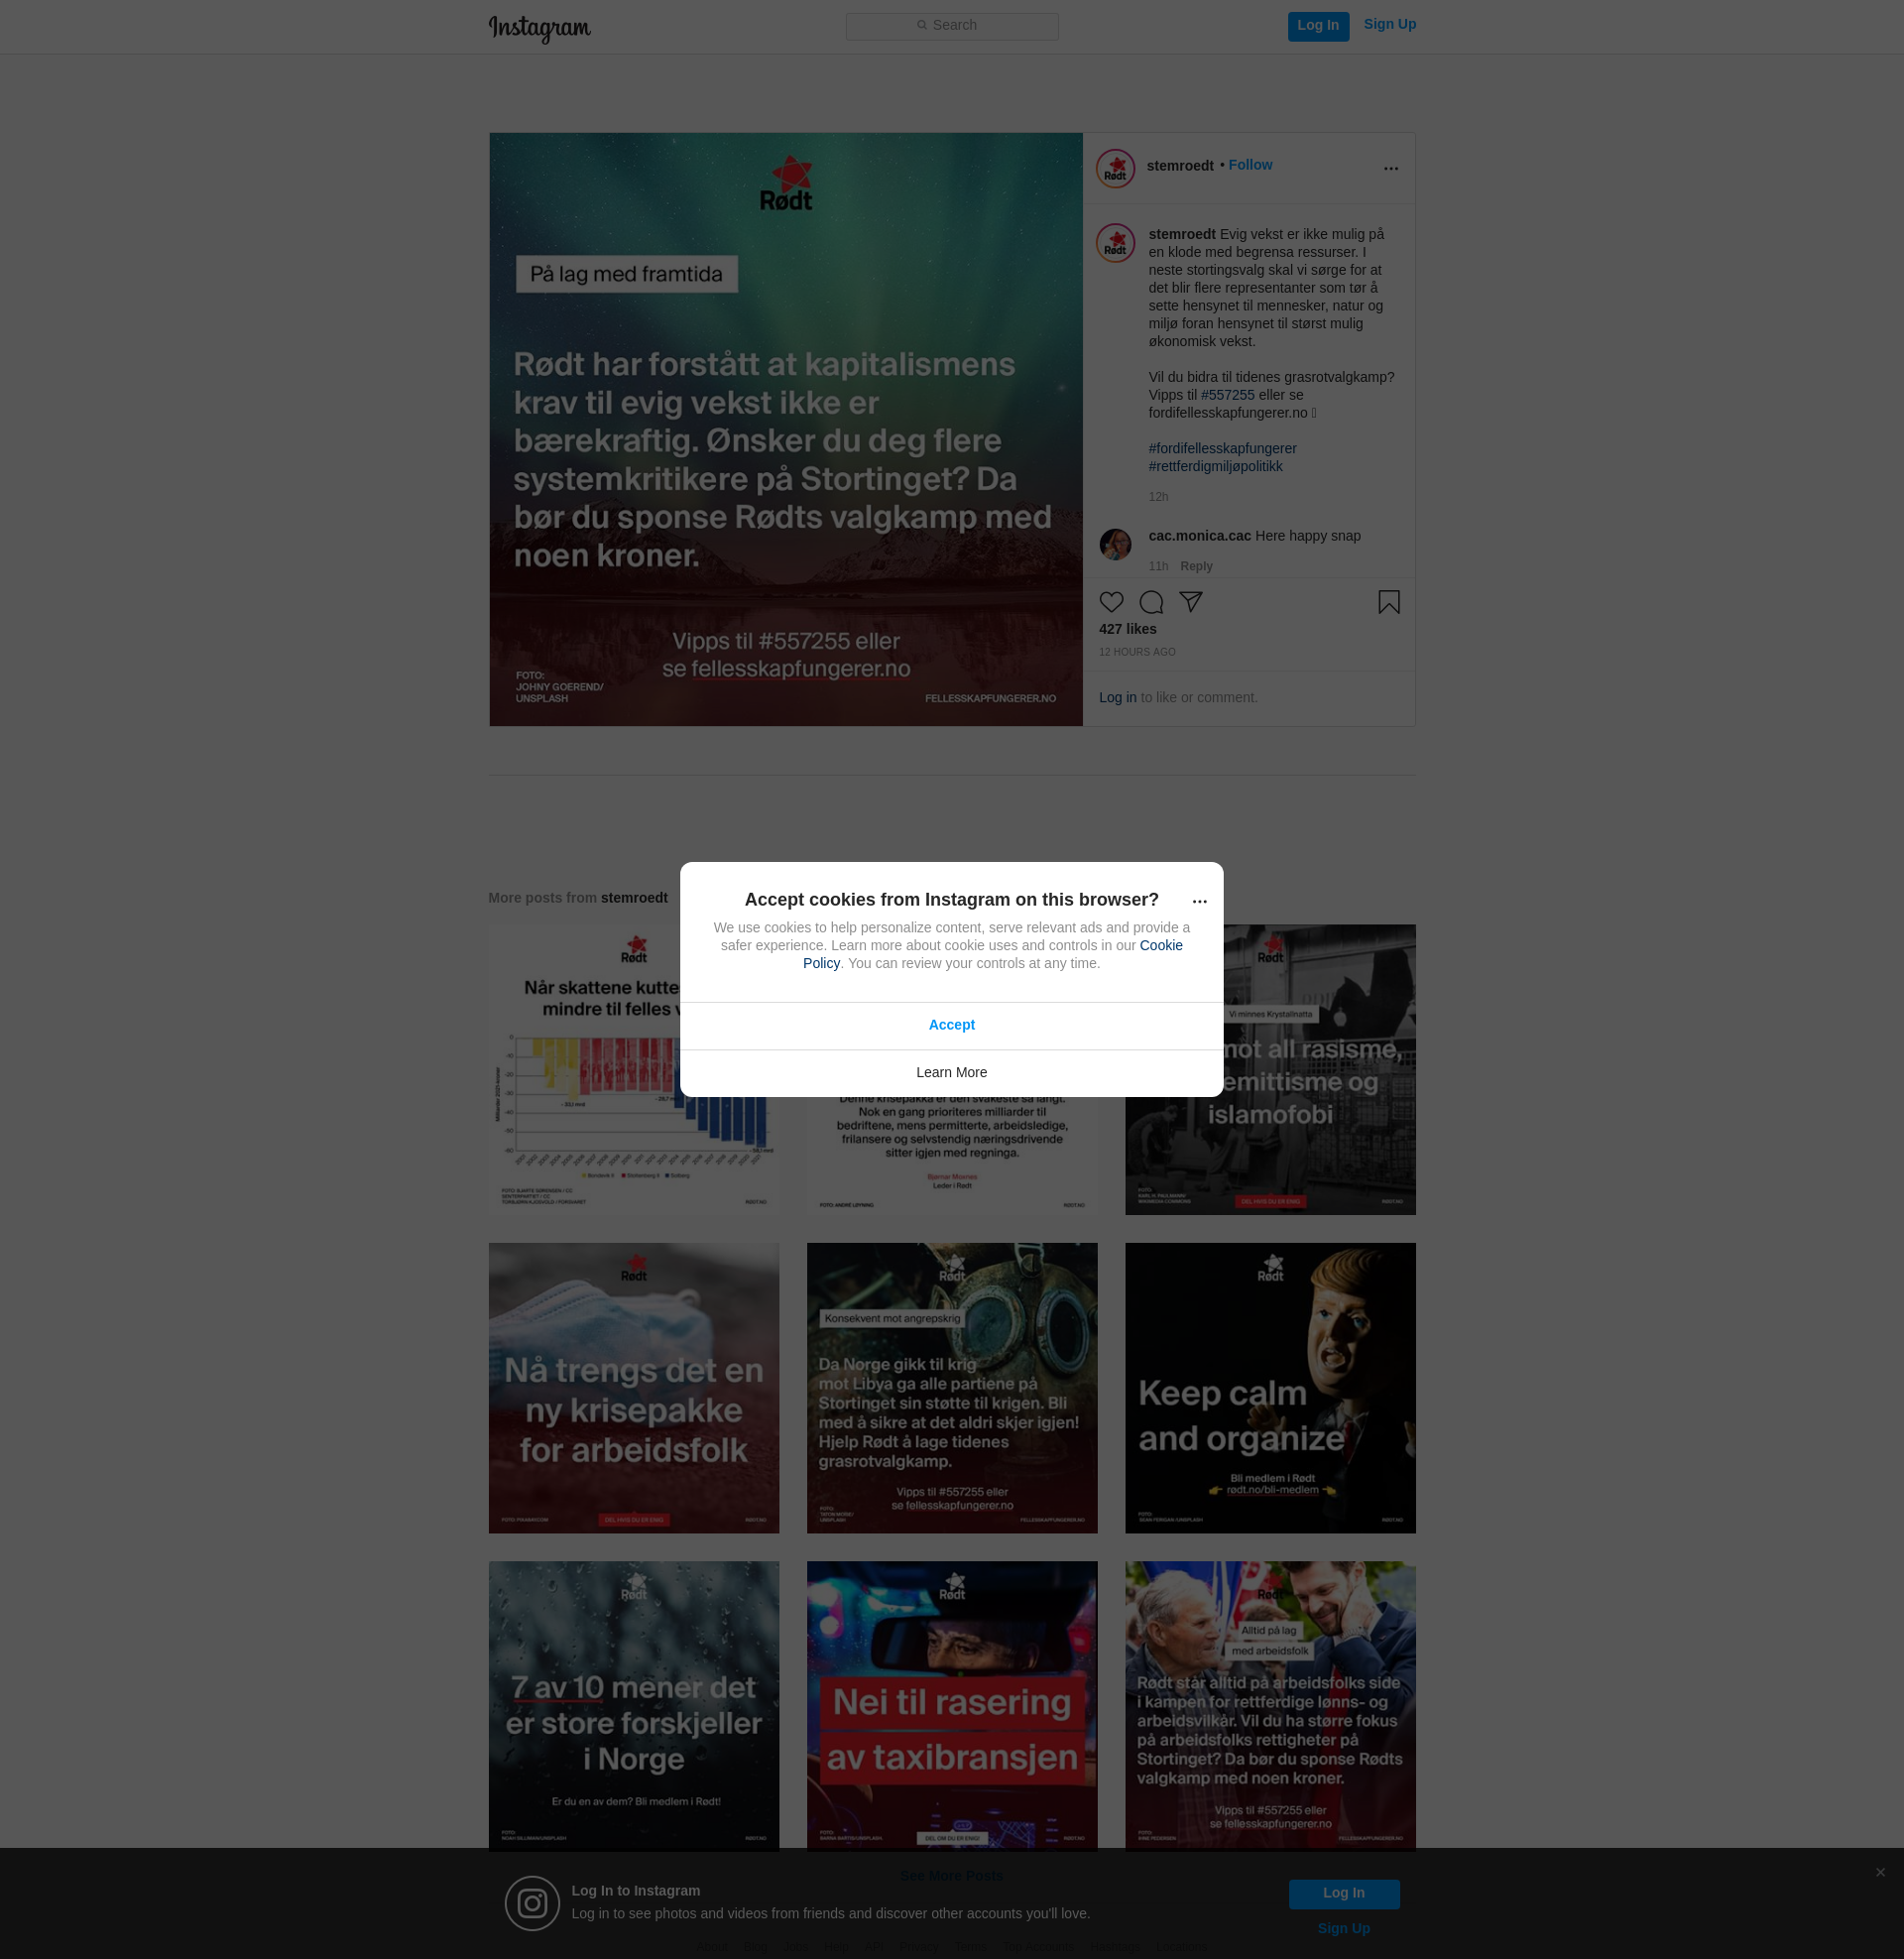Click Log in to like or comment

(x=1117, y=698)
